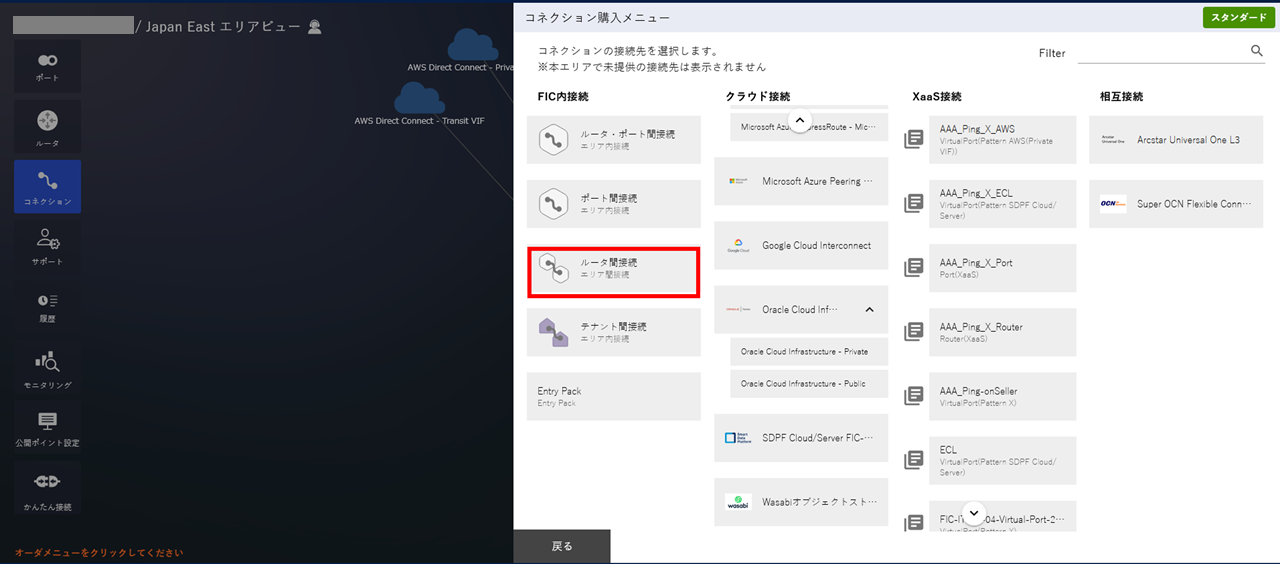Click the クラウド接続 column heading
The width and height of the screenshot is (1280, 564).
(758, 97)
